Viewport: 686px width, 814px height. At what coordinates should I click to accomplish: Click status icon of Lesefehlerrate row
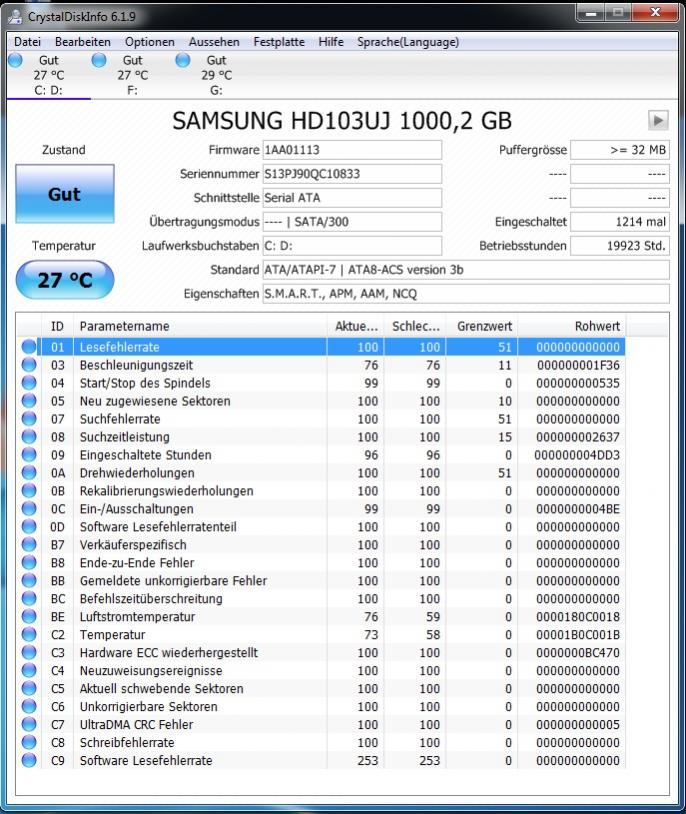(x=29, y=347)
